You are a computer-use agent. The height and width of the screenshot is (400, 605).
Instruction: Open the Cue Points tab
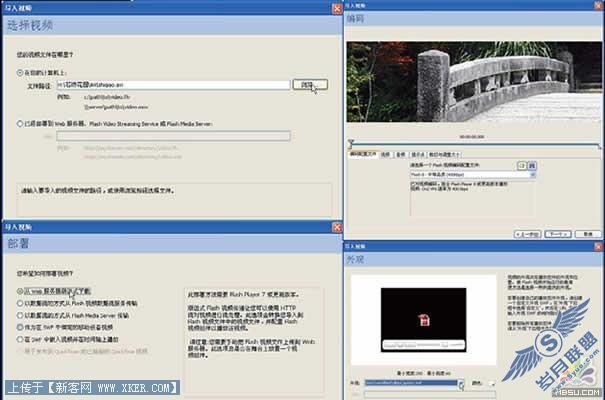click(417, 154)
